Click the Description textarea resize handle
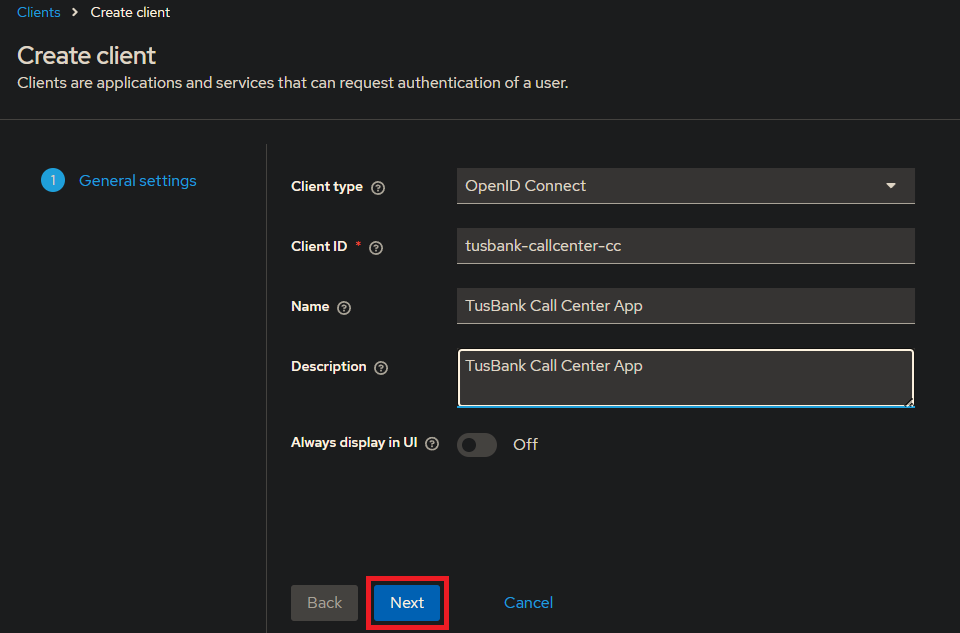The width and height of the screenshot is (960, 633). (x=909, y=402)
